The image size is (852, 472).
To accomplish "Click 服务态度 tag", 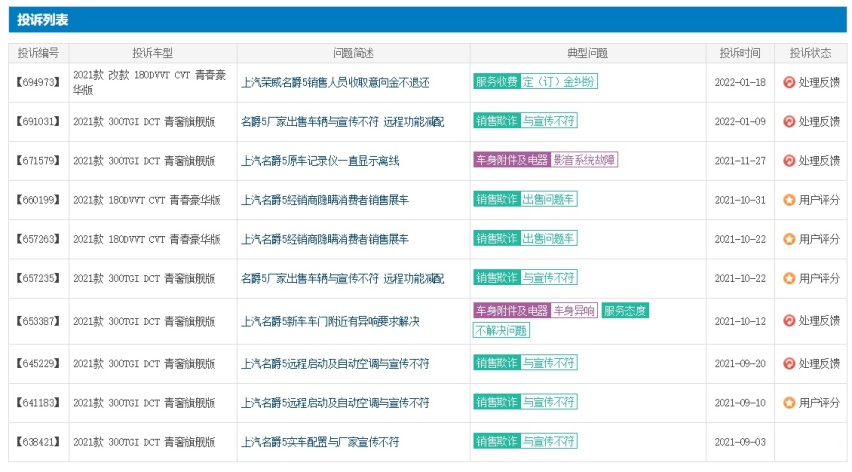I will click(625, 311).
